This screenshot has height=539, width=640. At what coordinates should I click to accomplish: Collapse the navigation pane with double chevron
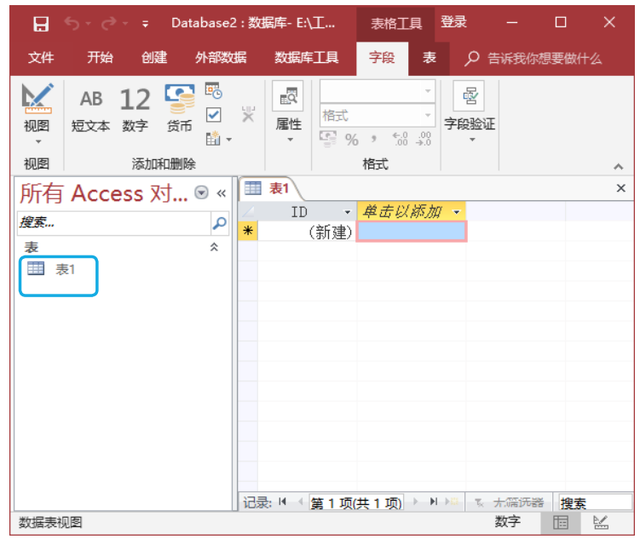(221, 193)
